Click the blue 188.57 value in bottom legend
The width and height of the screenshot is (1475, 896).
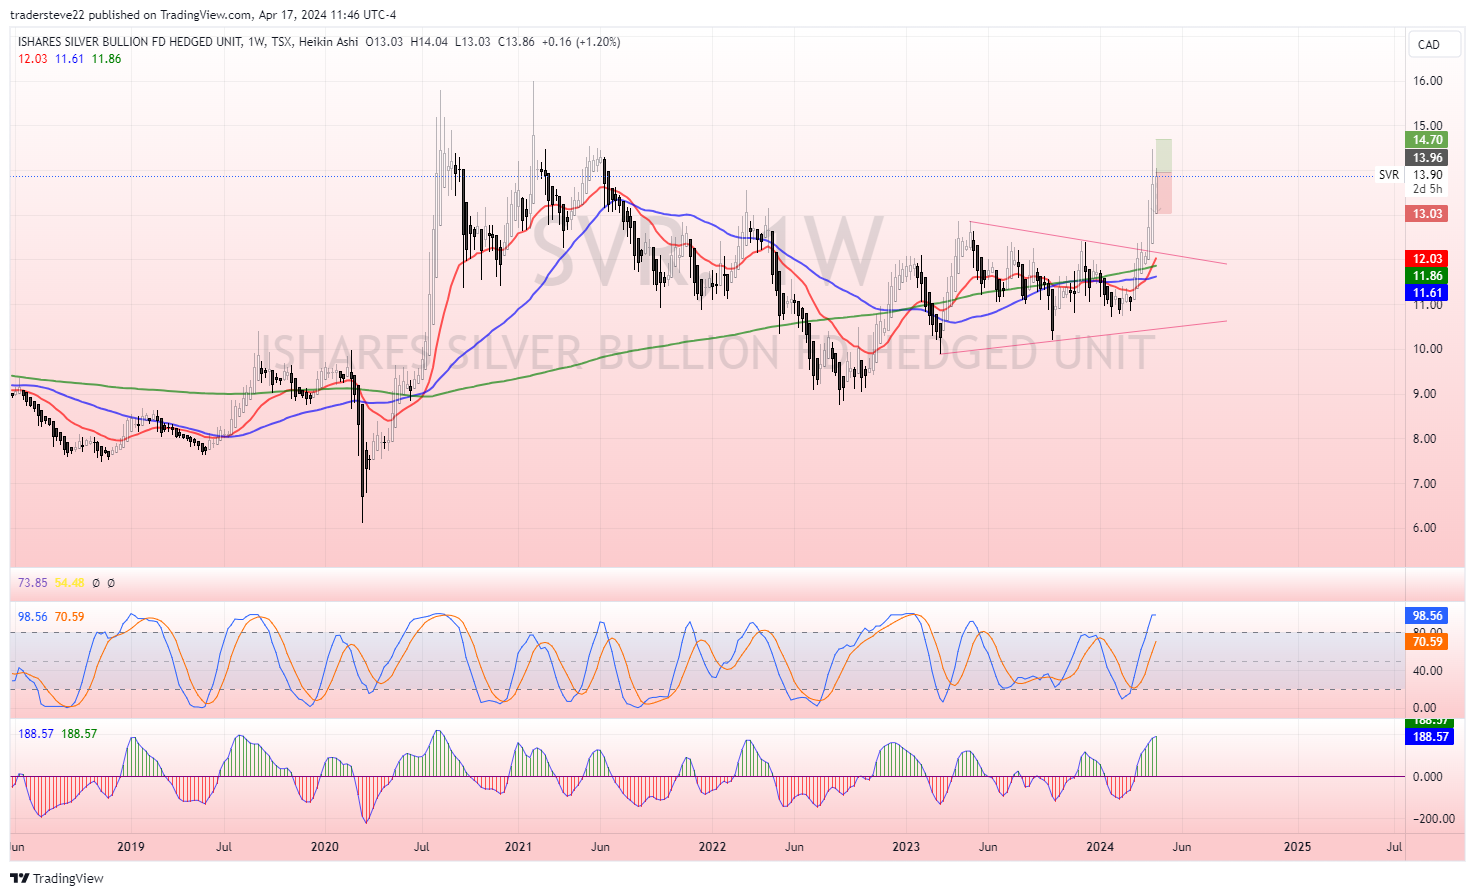pos(36,734)
